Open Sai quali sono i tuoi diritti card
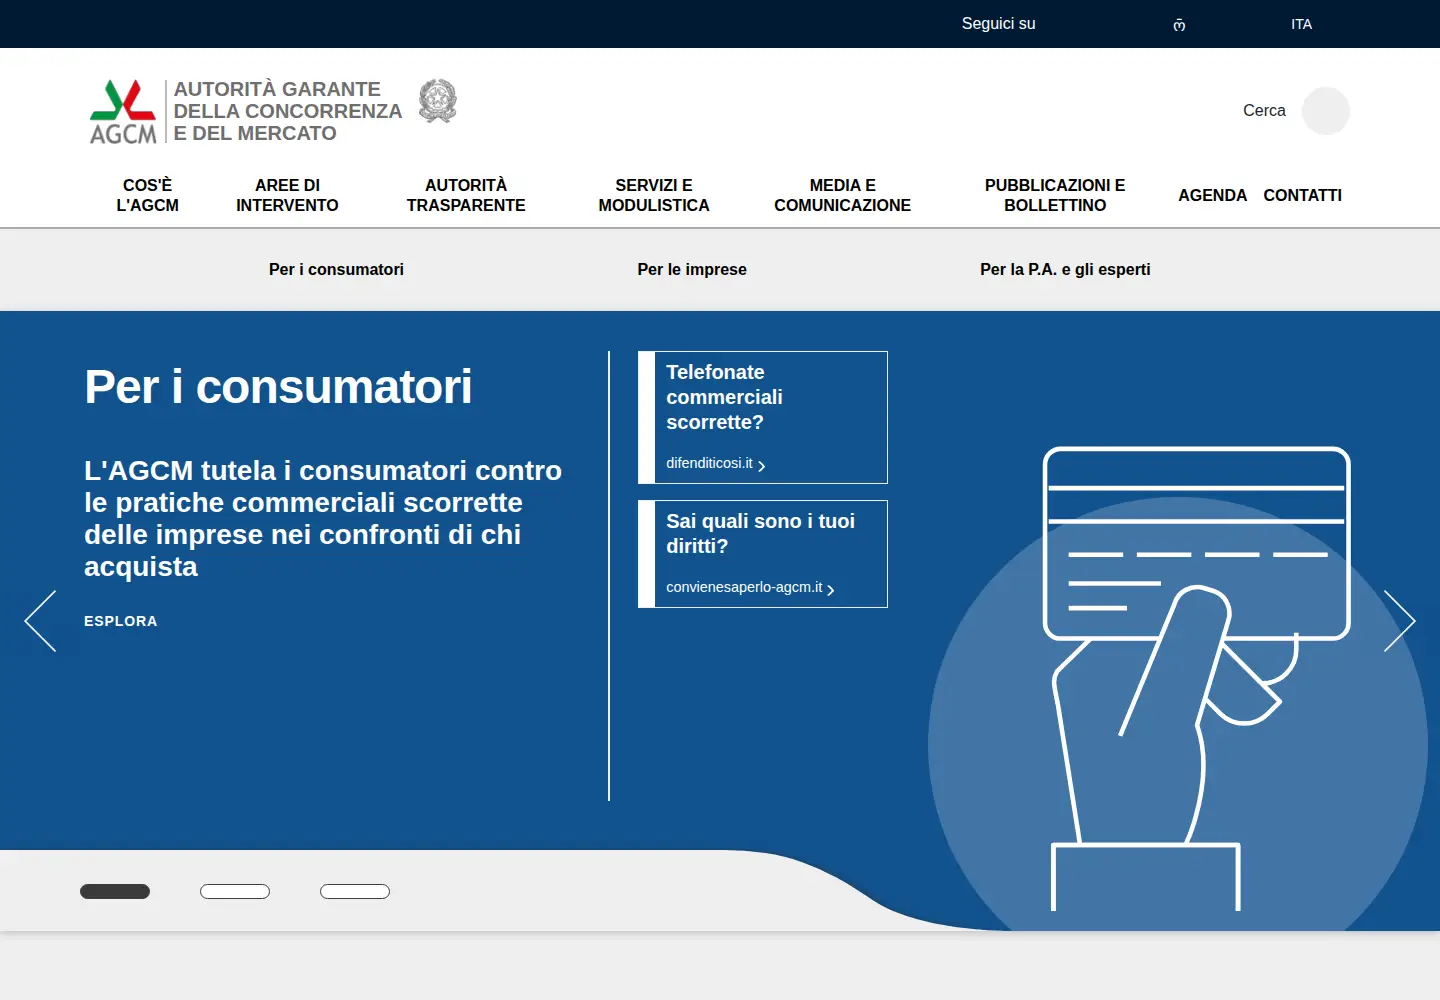The image size is (1440, 1000). [763, 554]
